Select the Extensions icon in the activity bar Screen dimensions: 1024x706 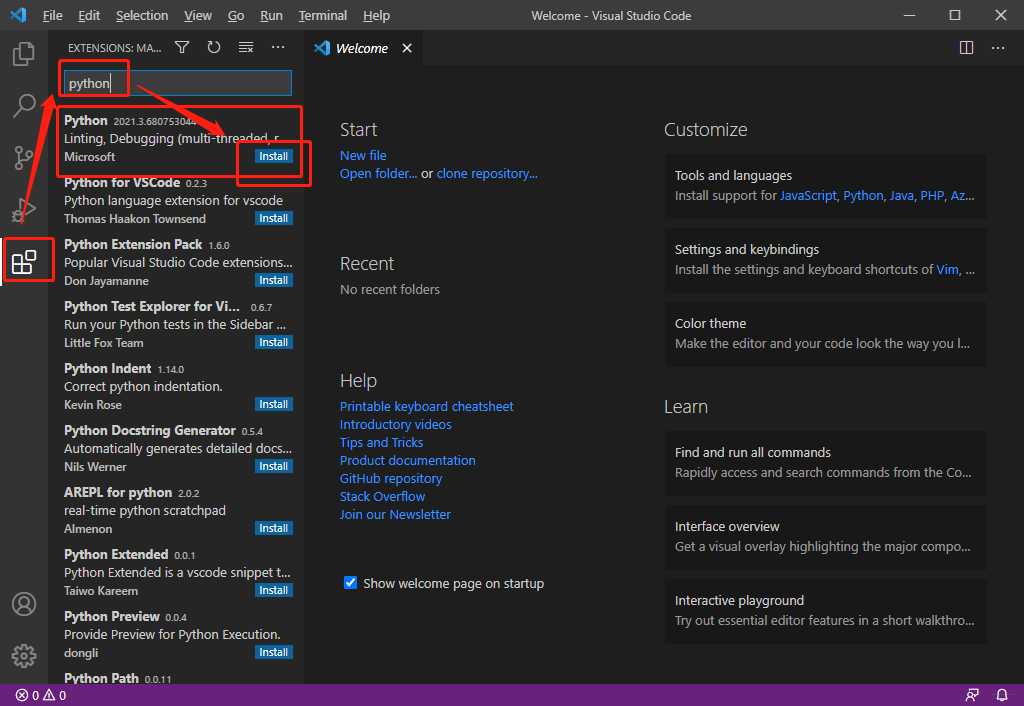point(23,259)
